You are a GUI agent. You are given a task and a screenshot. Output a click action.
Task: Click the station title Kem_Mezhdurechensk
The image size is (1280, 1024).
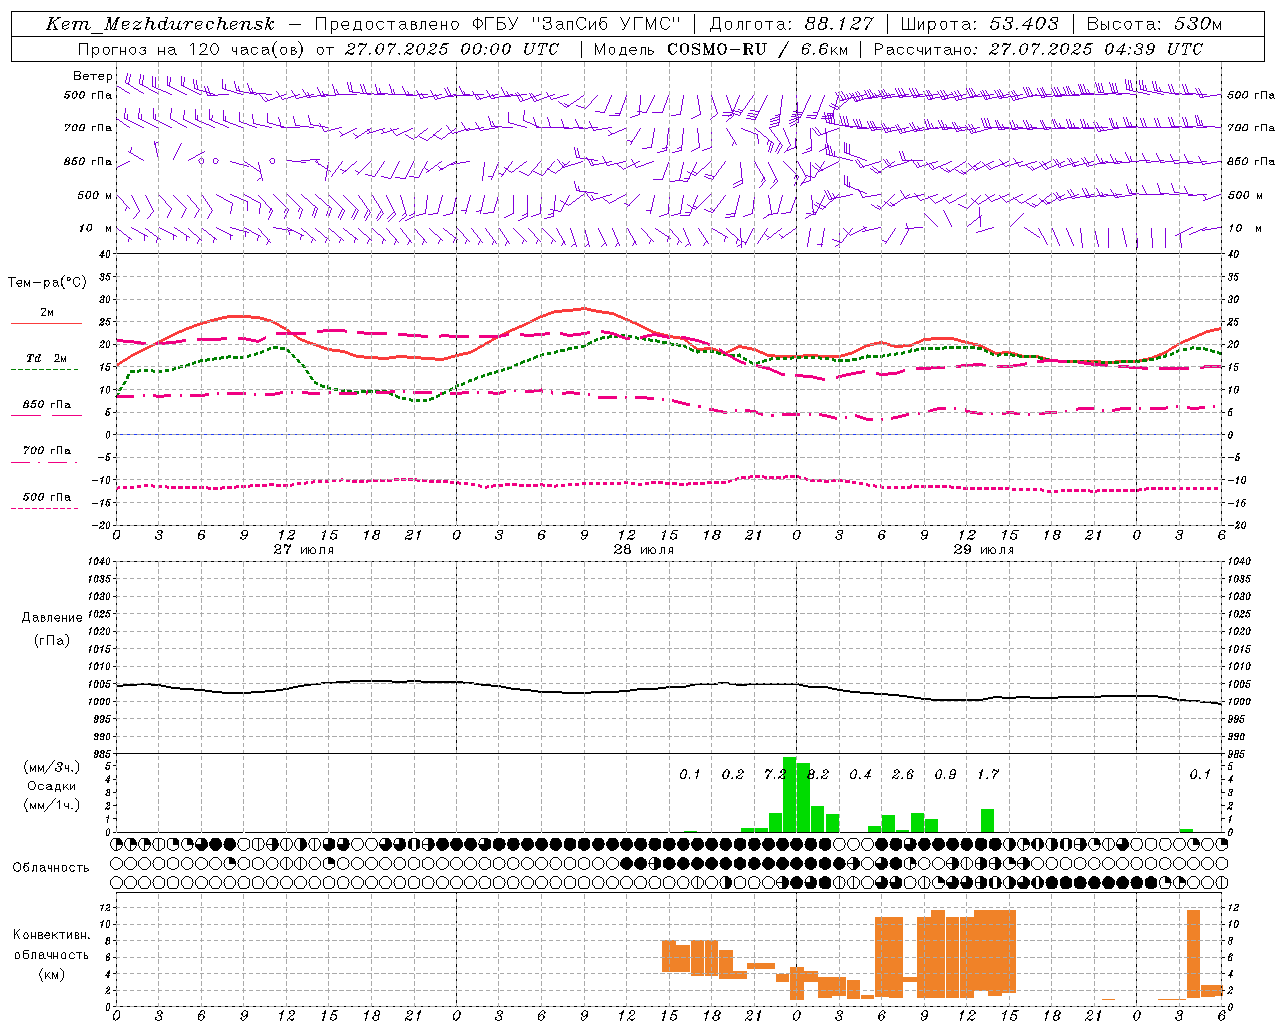pyautogui.click(x=160, y=24)
